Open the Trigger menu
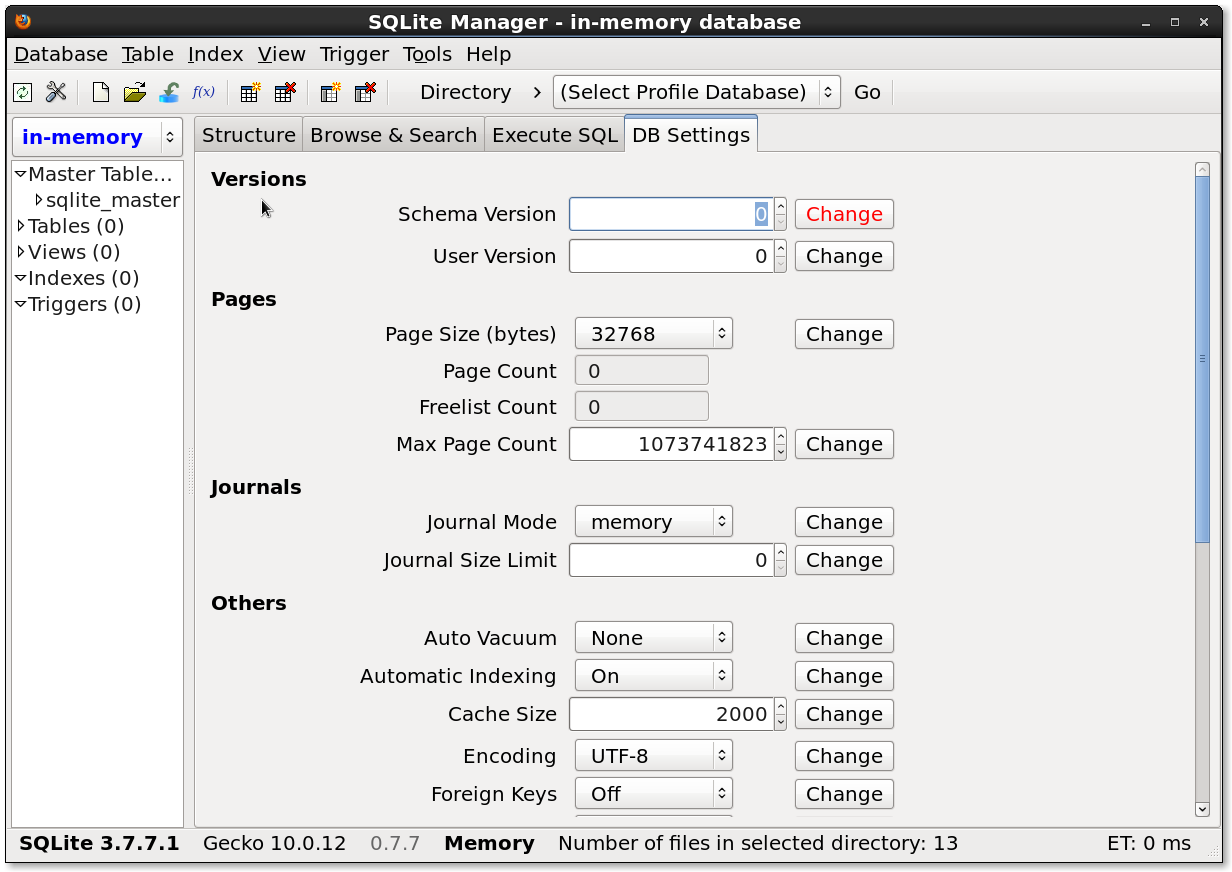Viewport: 1232px width, 872px height. [x=355, y=54]
